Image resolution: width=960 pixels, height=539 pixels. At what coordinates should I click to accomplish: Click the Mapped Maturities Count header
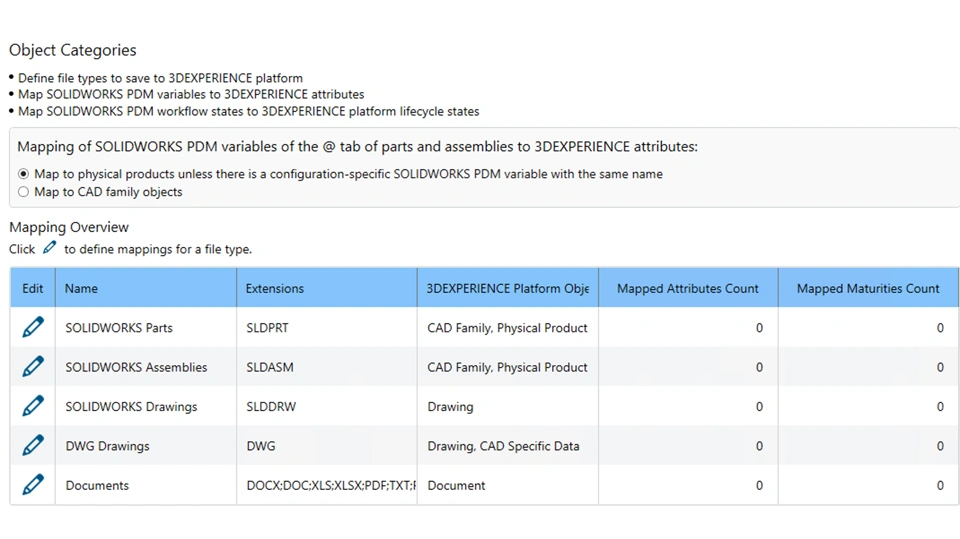(x=868, y=288)
